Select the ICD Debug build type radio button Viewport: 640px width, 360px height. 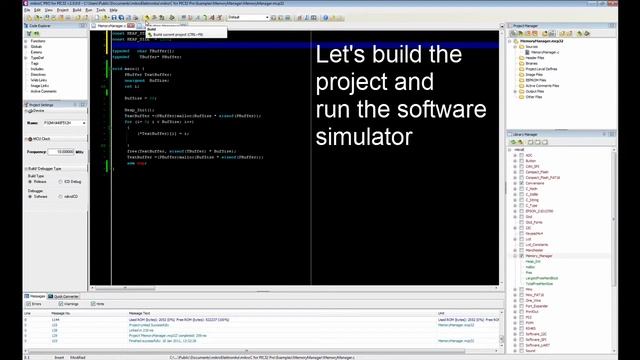pos(60,182)
